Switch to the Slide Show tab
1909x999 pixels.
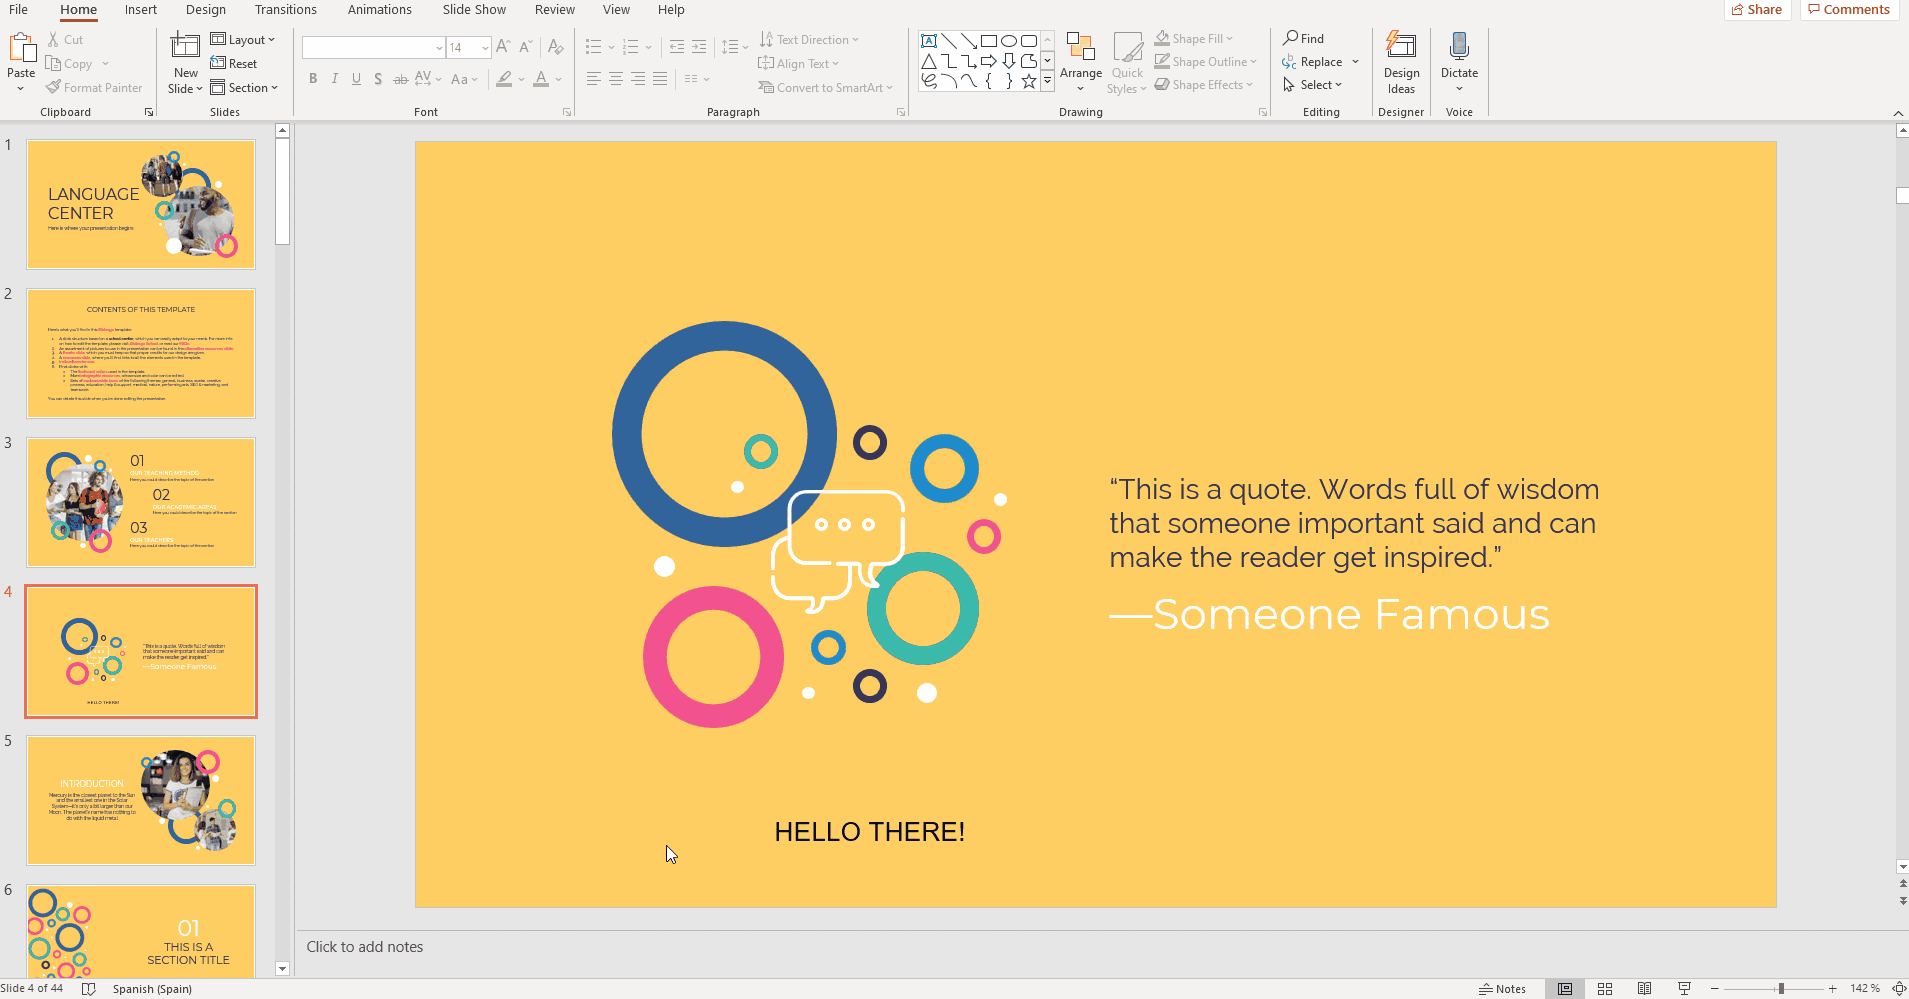[474, 10]
